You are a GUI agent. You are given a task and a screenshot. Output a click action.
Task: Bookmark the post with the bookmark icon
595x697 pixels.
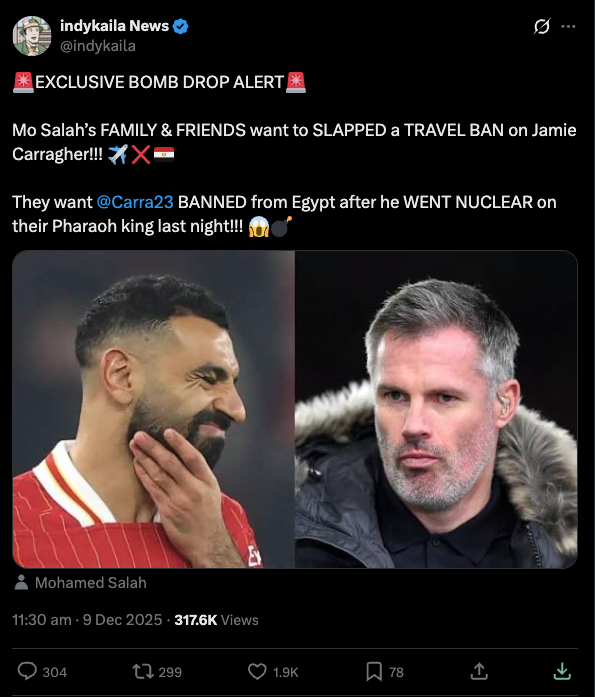pos(374,671)
